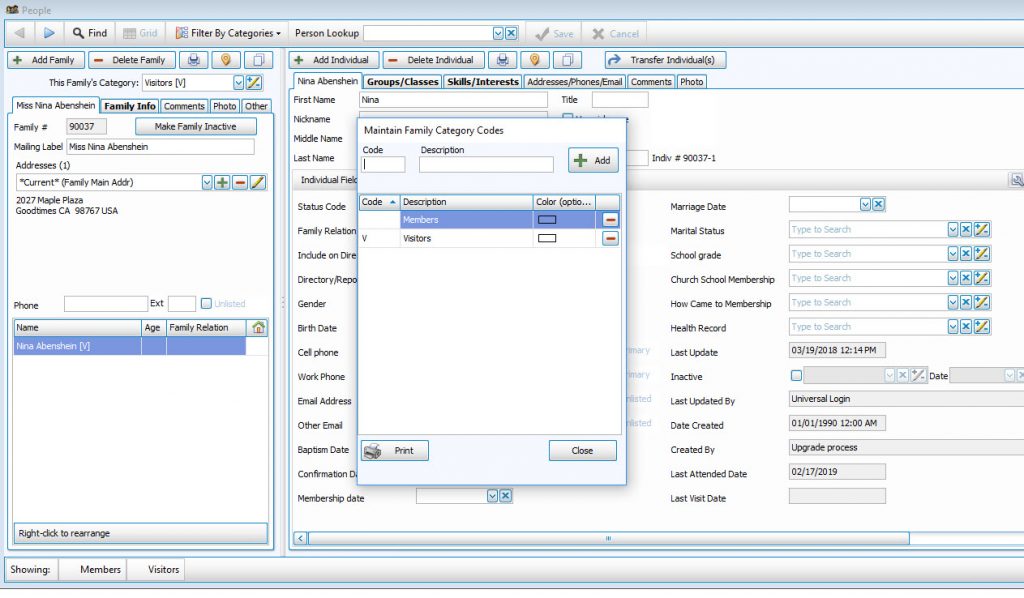Open Filter By Categories menu

point(228,33)
